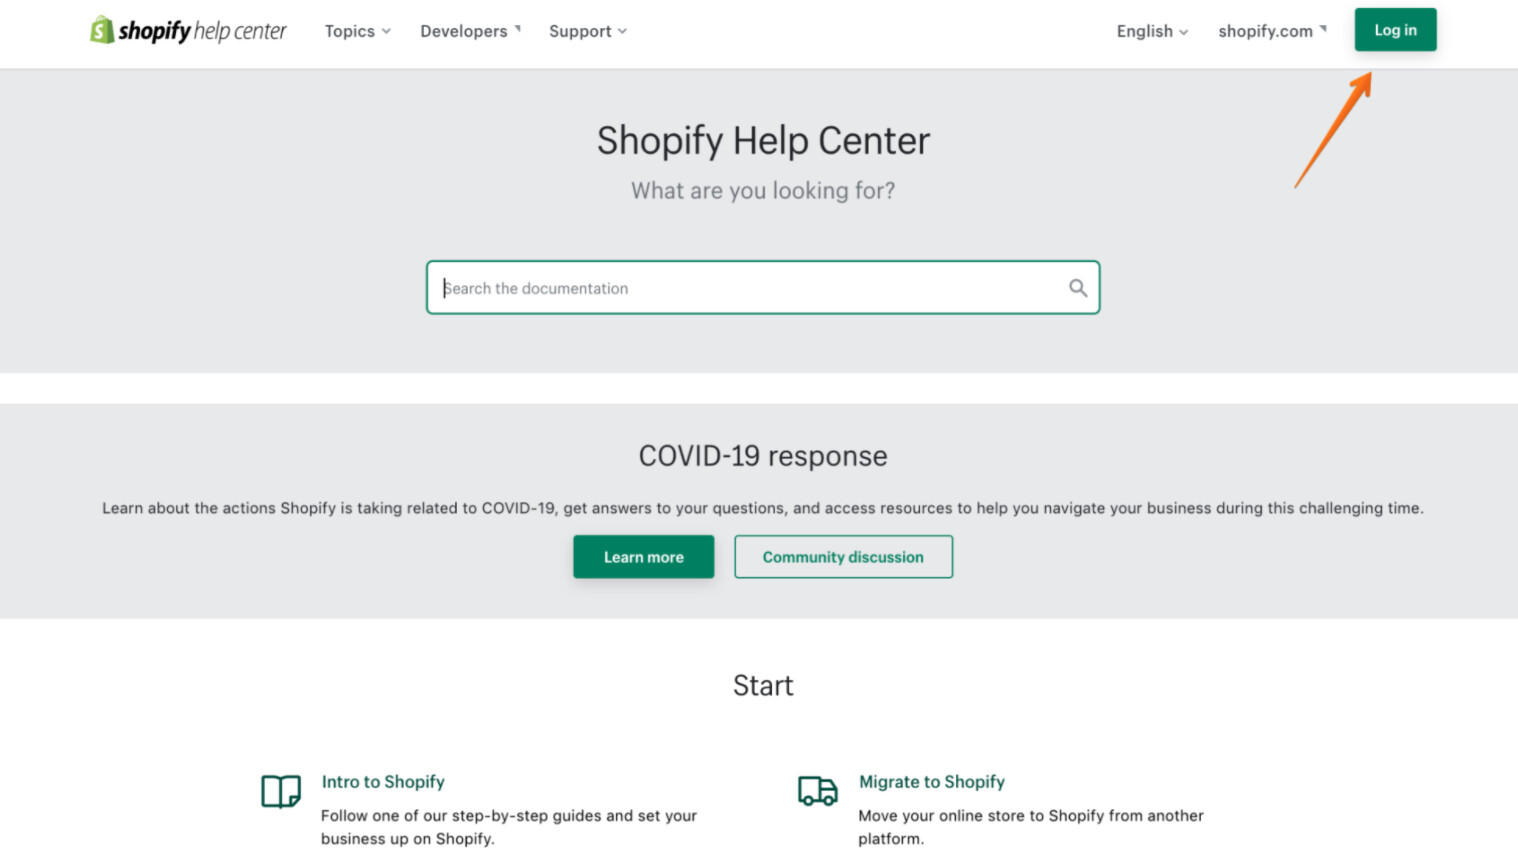Click the 'Move your online store' description
This screenshot has height=864, width=1518.
pos(1031,827)
